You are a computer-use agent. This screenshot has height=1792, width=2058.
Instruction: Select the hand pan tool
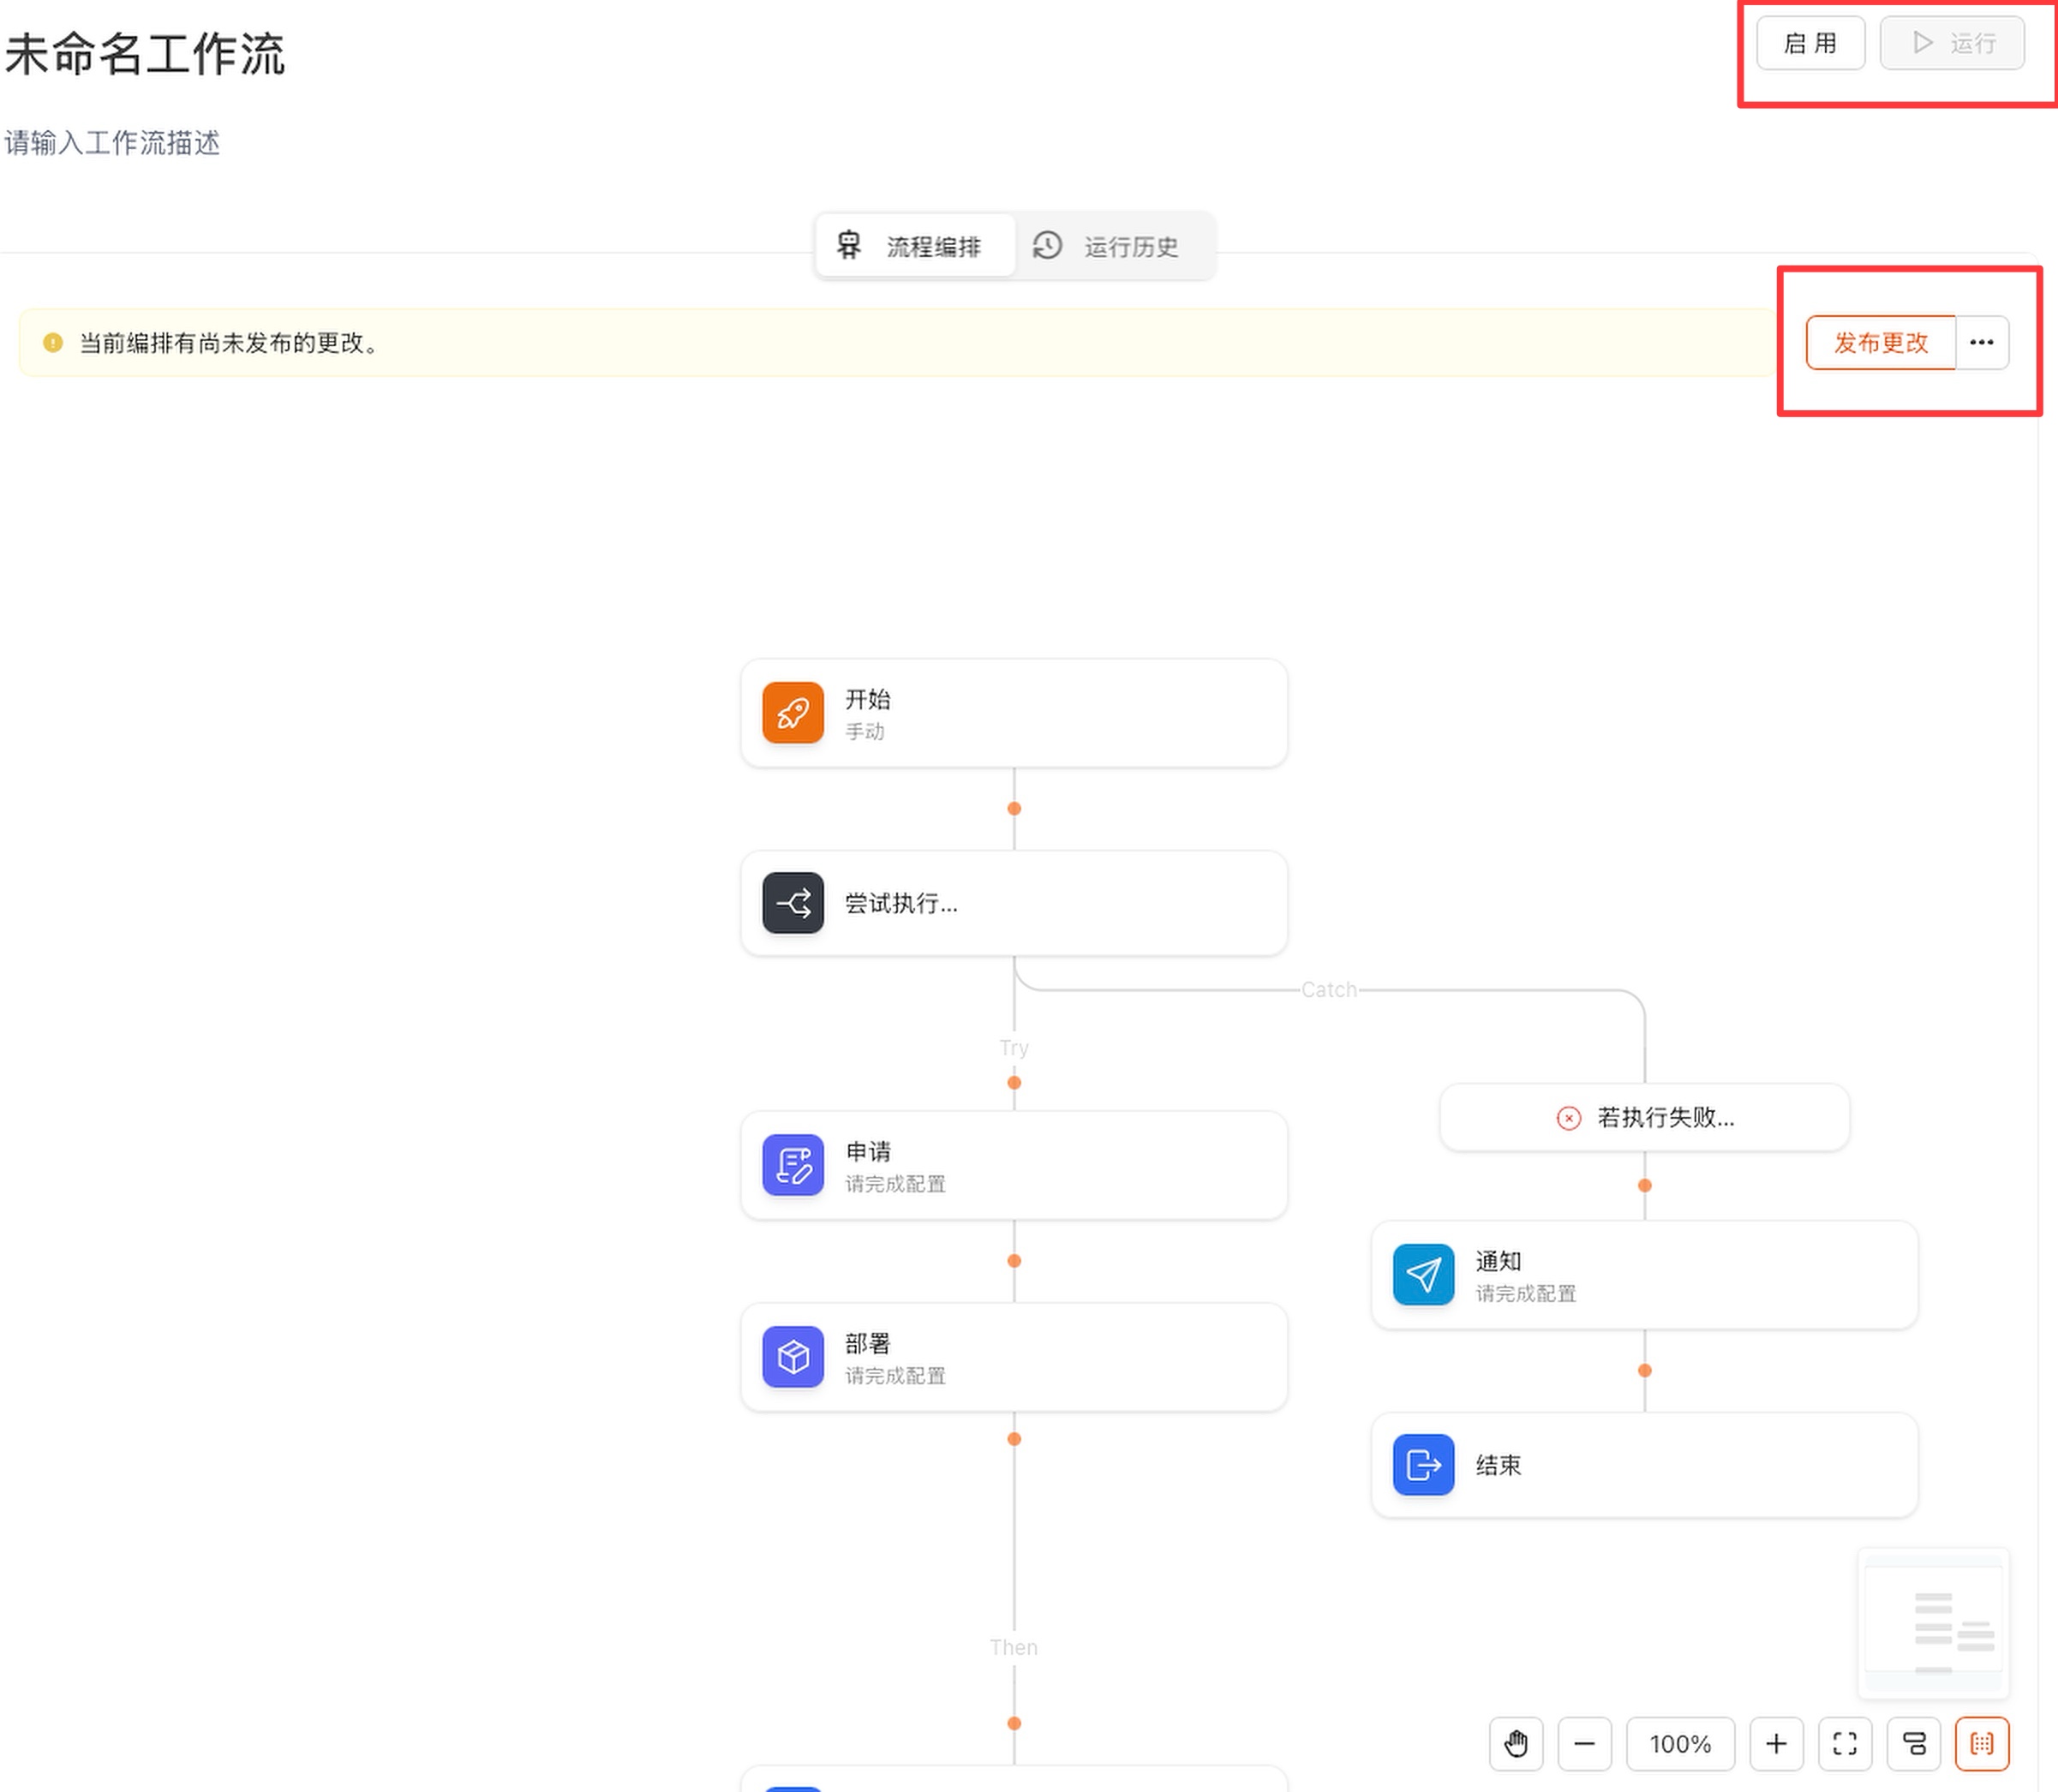[1516, 1744]
